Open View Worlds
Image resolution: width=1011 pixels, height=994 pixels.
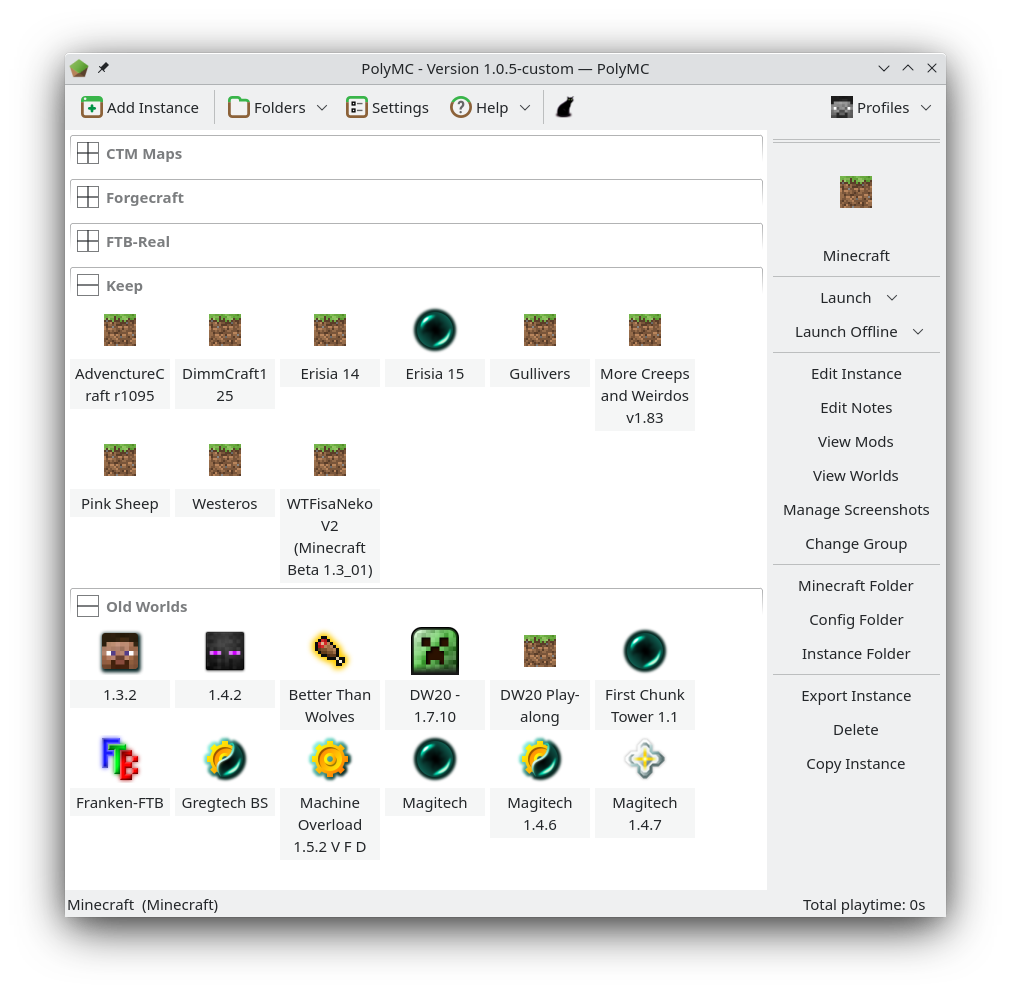(x=856, y=476)
